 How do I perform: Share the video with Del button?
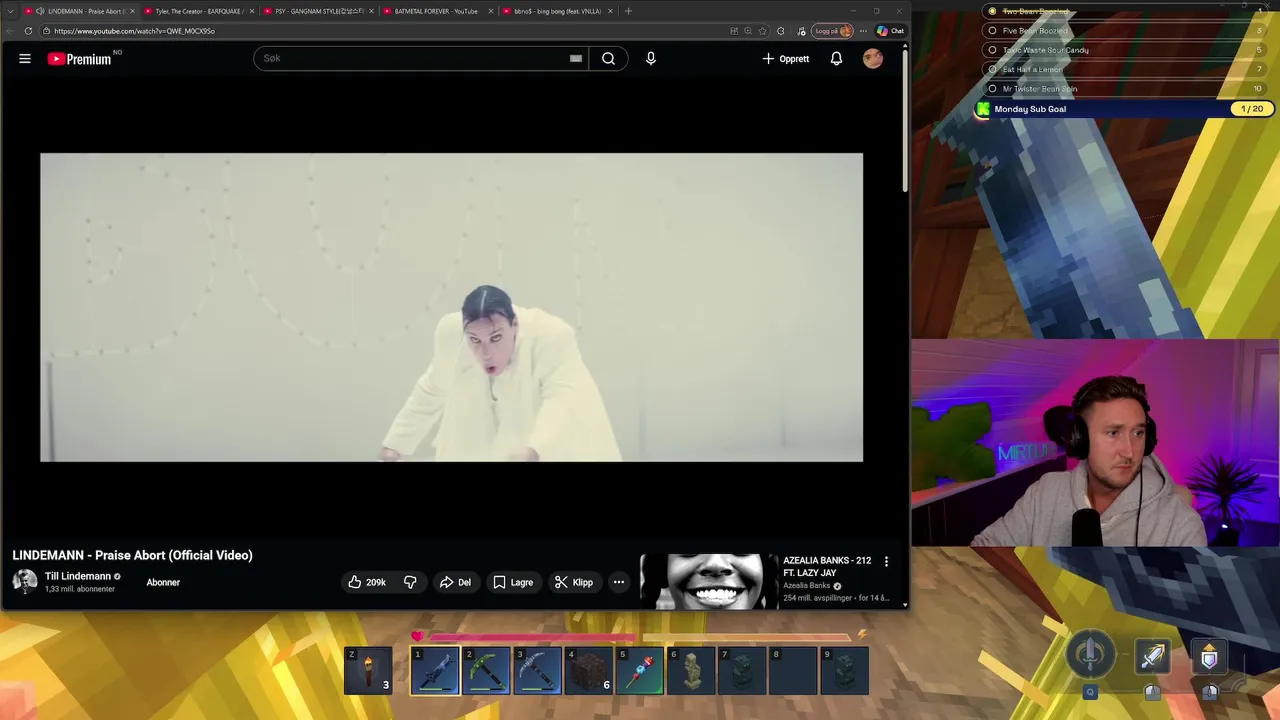click(455, 582)
